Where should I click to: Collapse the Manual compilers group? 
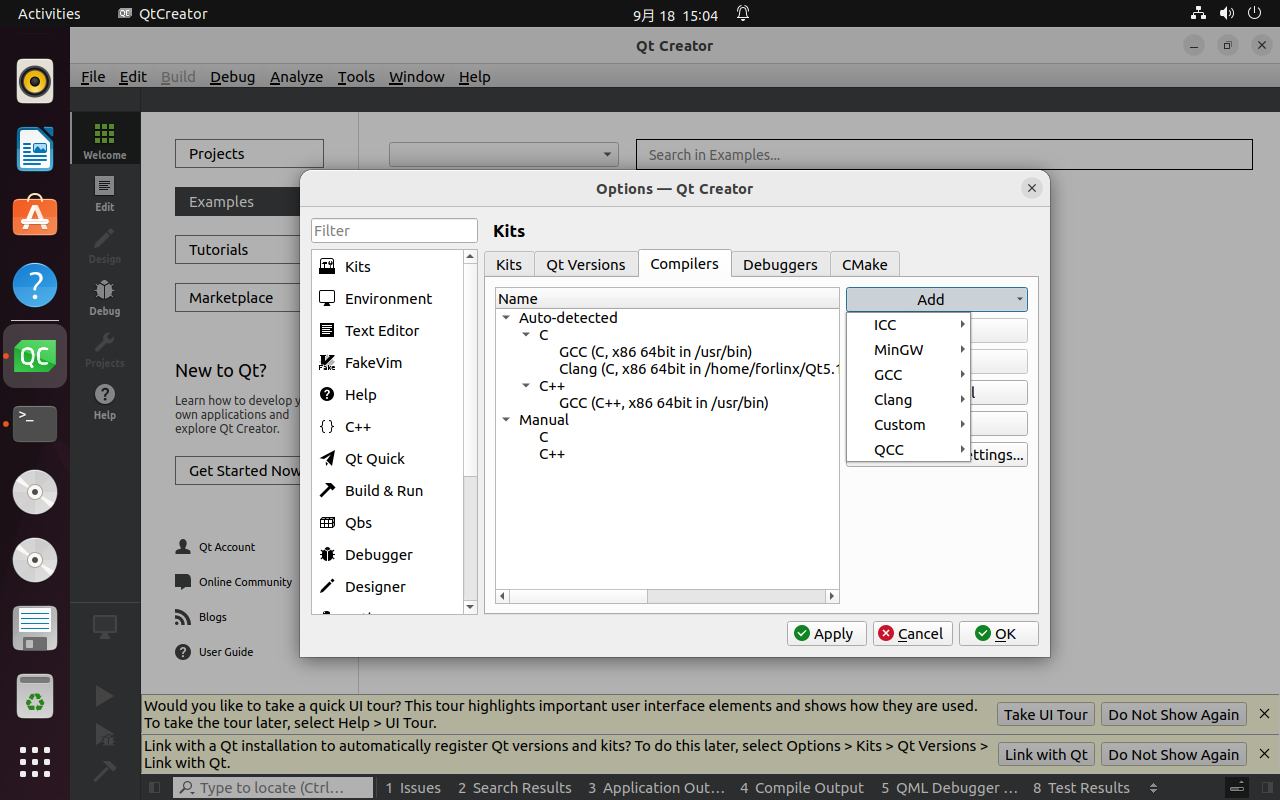pyautogui.click(x=507, y=420)
